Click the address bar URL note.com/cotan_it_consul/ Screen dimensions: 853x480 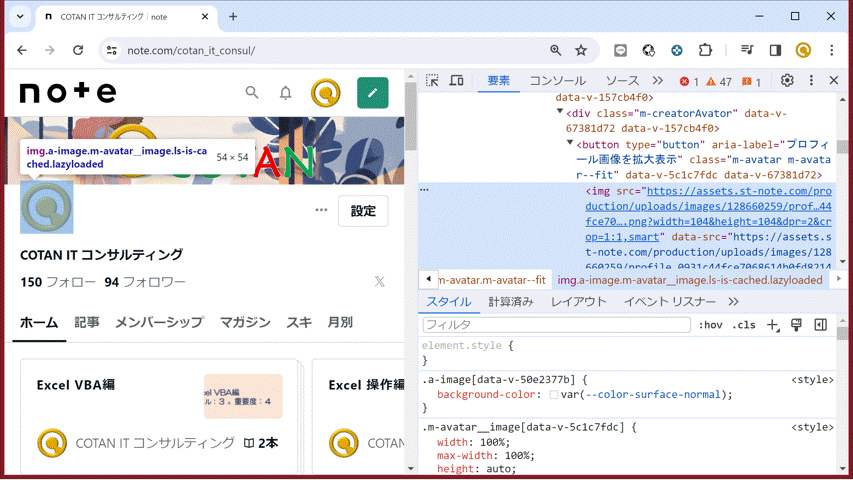(x=191, y=51)
